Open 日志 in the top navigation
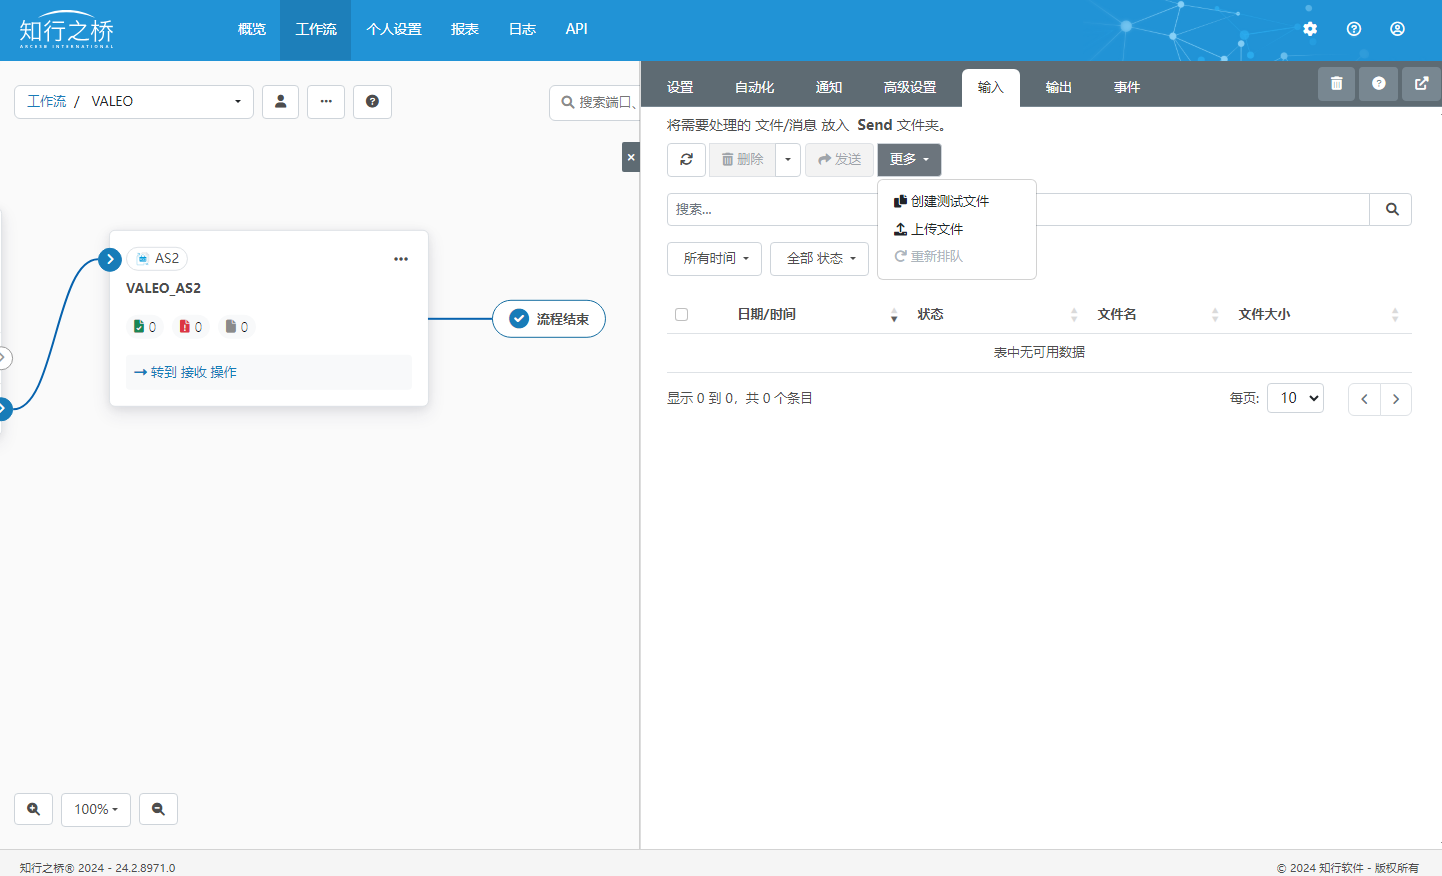Image resolution: width=1442 pixels, height=876 pixels. 522,30
